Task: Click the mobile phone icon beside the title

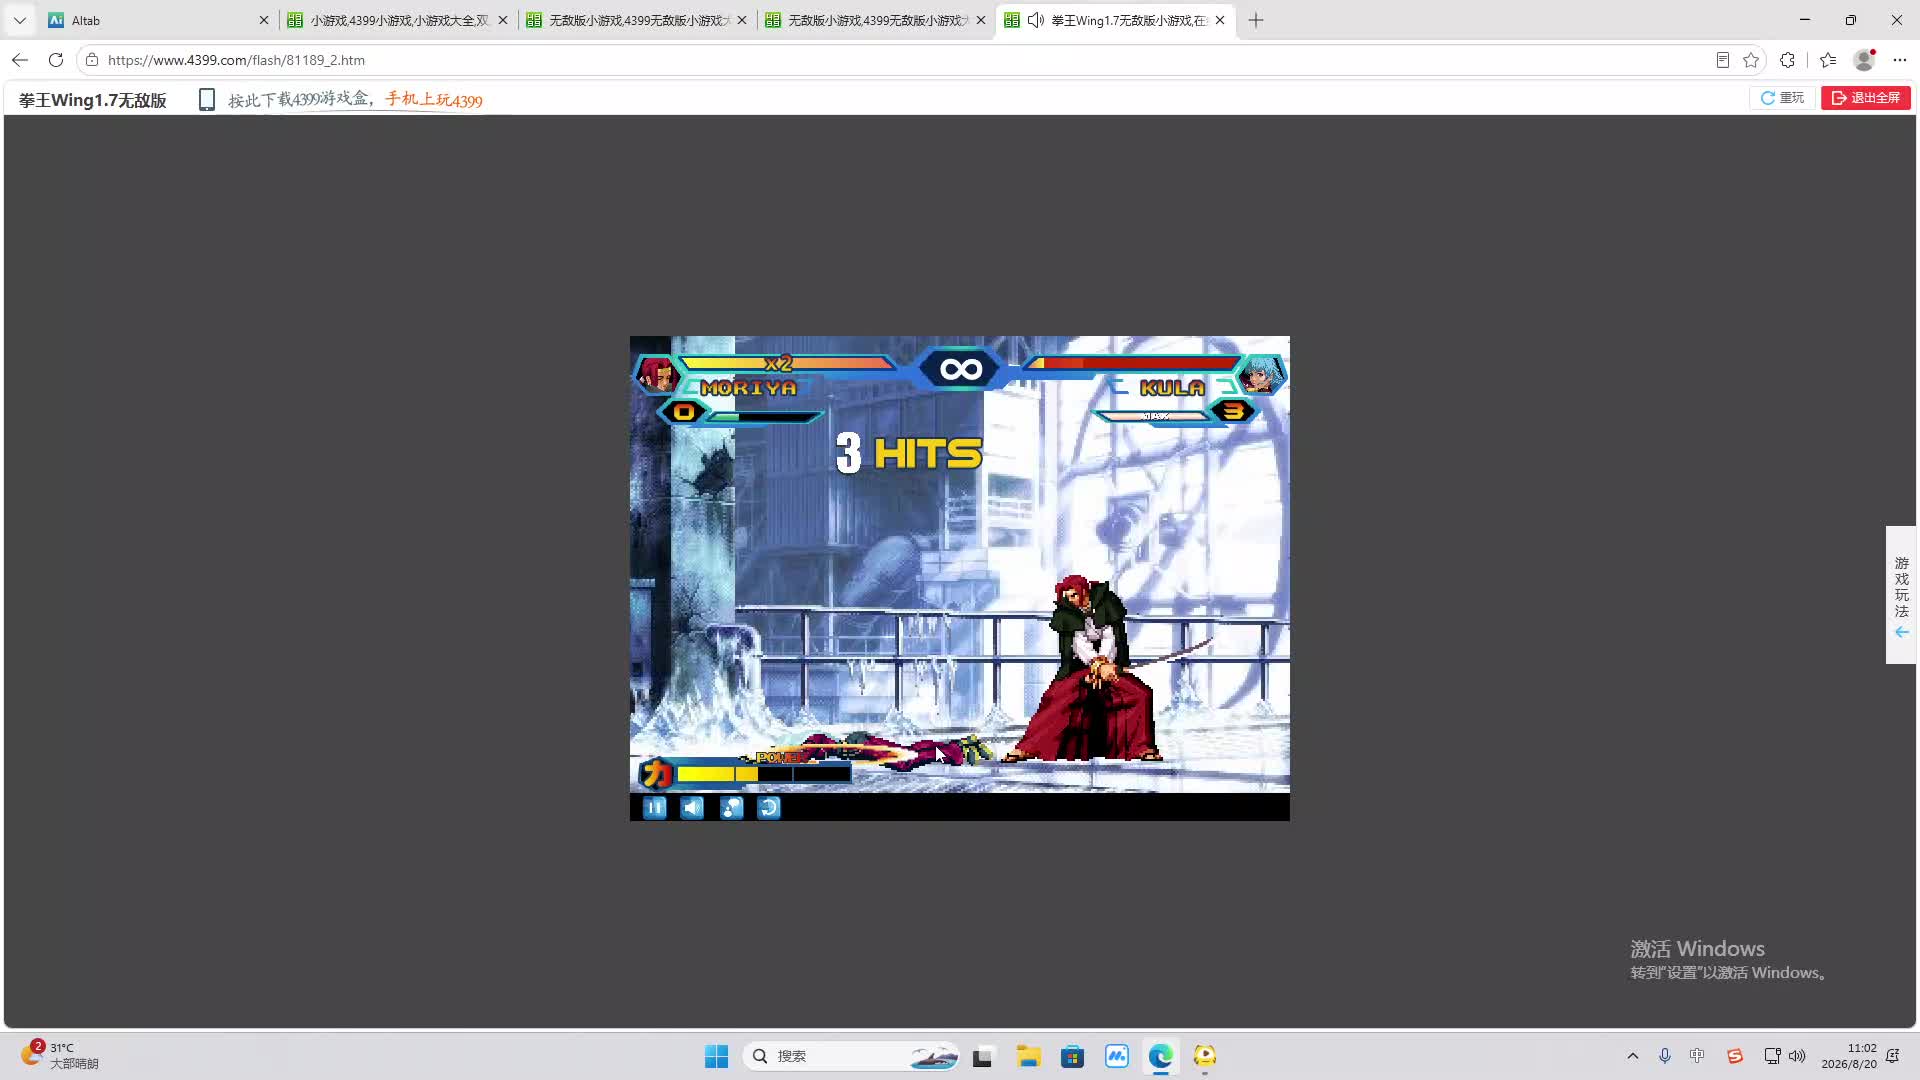Action: click(207, 100)
